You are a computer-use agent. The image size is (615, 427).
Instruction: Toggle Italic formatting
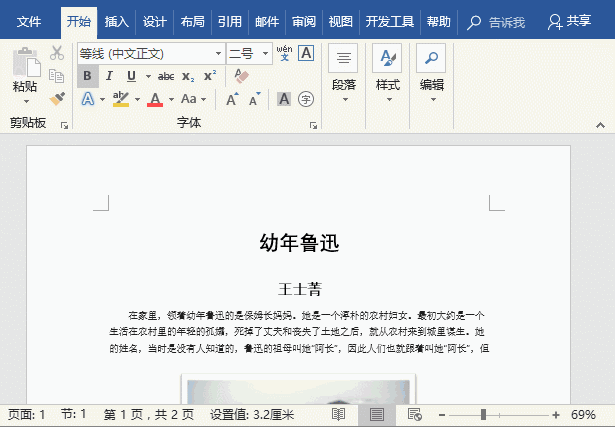coord(109,76)
